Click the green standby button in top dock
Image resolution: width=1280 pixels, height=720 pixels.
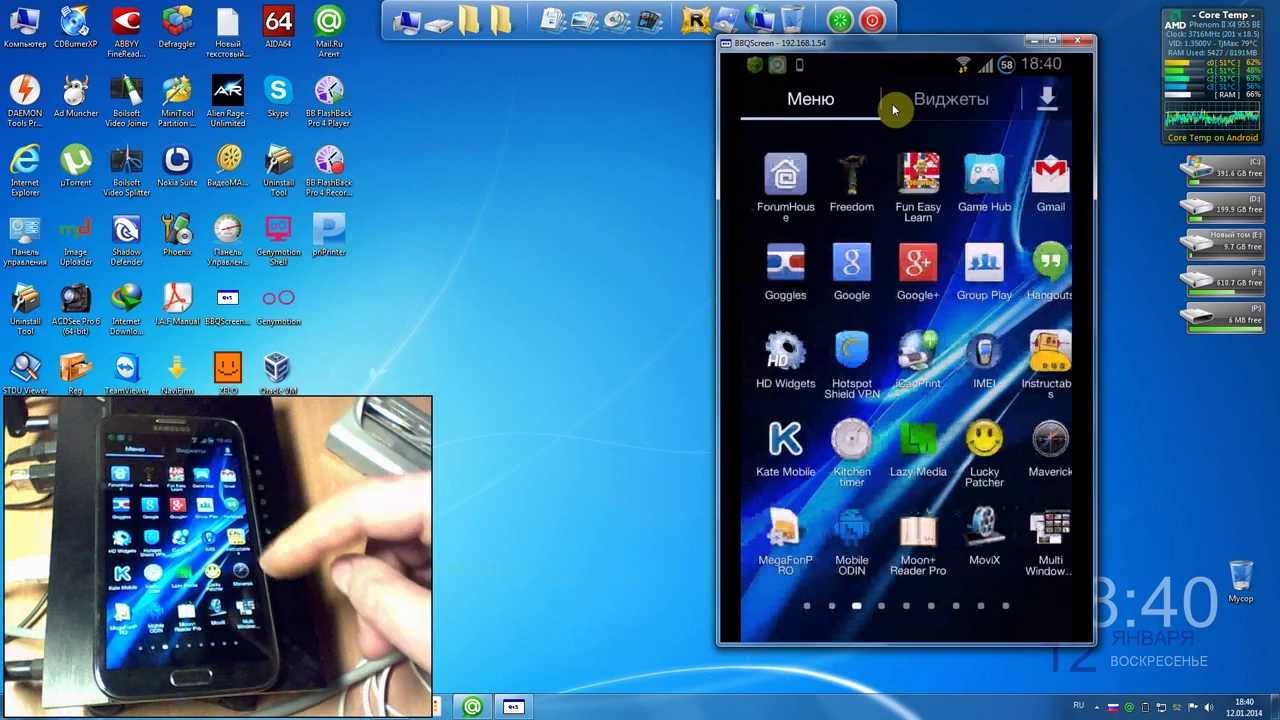click(840, 19)
